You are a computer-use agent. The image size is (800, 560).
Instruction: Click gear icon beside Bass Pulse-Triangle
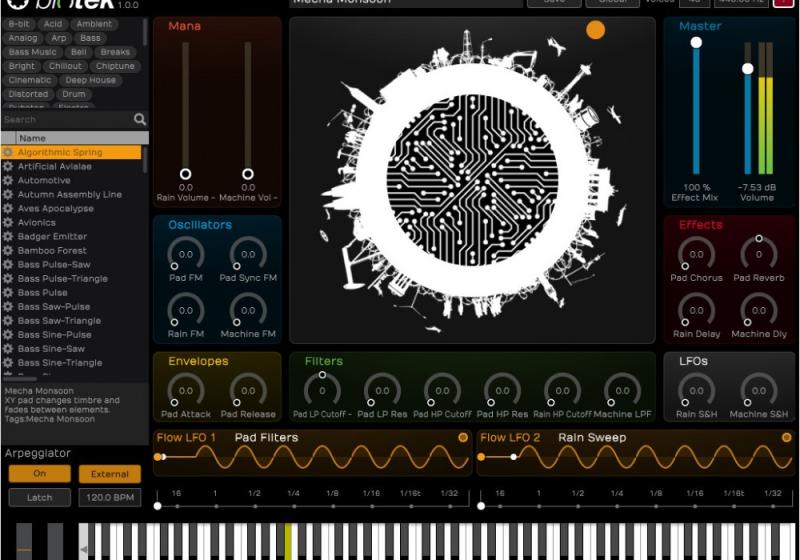[8, 278]
